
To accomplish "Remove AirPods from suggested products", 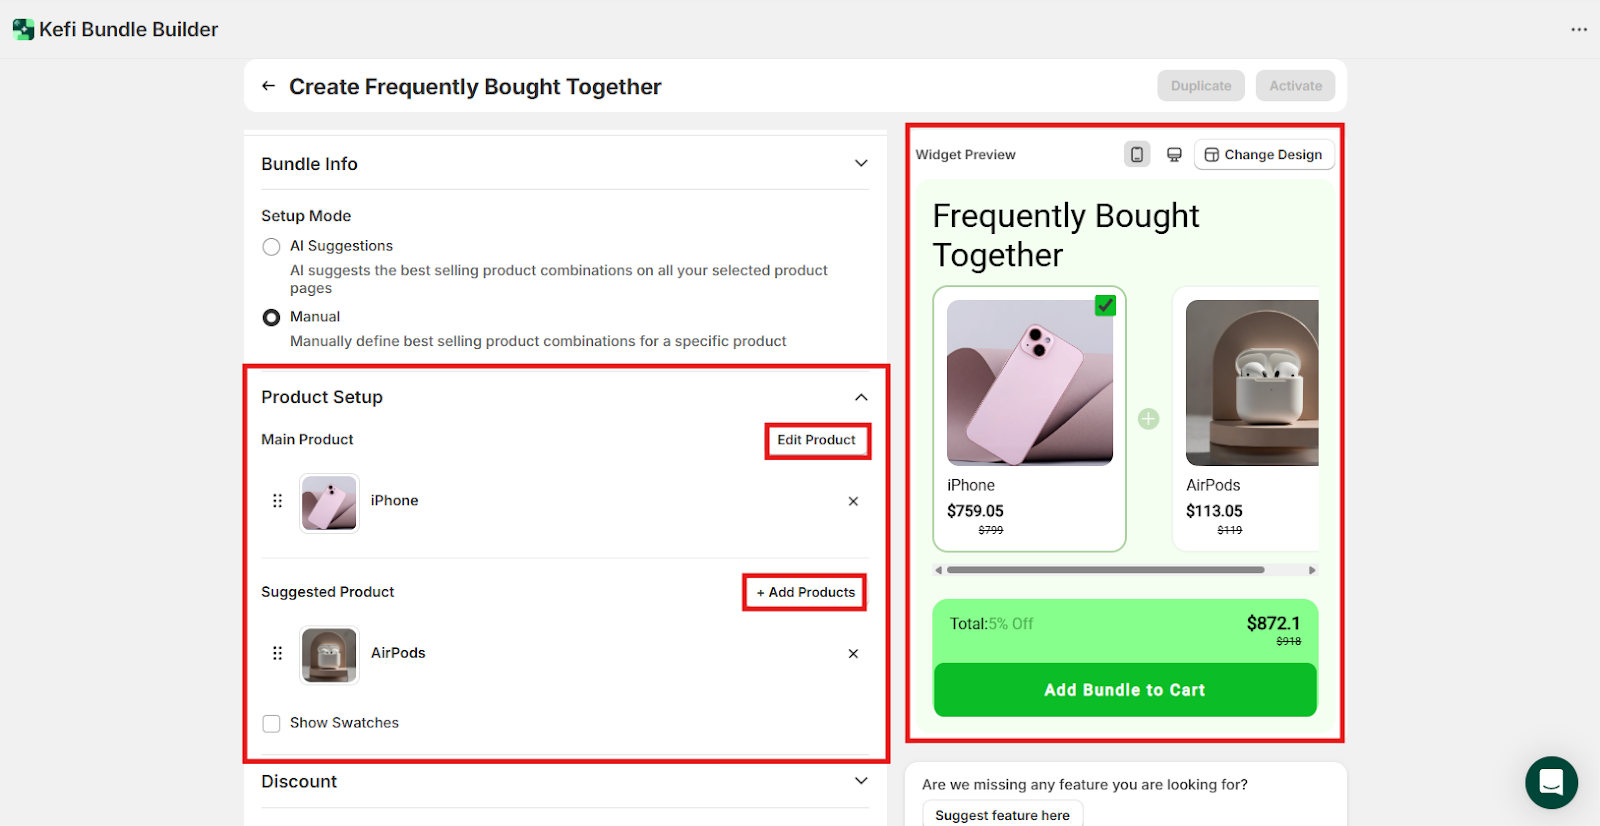I will click(853, 654).
